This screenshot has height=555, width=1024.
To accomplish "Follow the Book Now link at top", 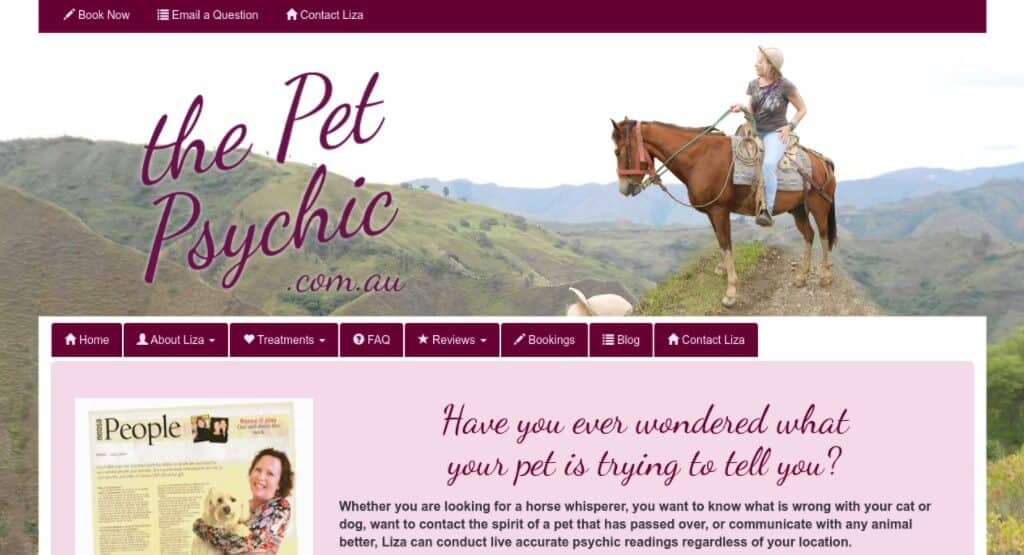I will (x=97, y=14).
